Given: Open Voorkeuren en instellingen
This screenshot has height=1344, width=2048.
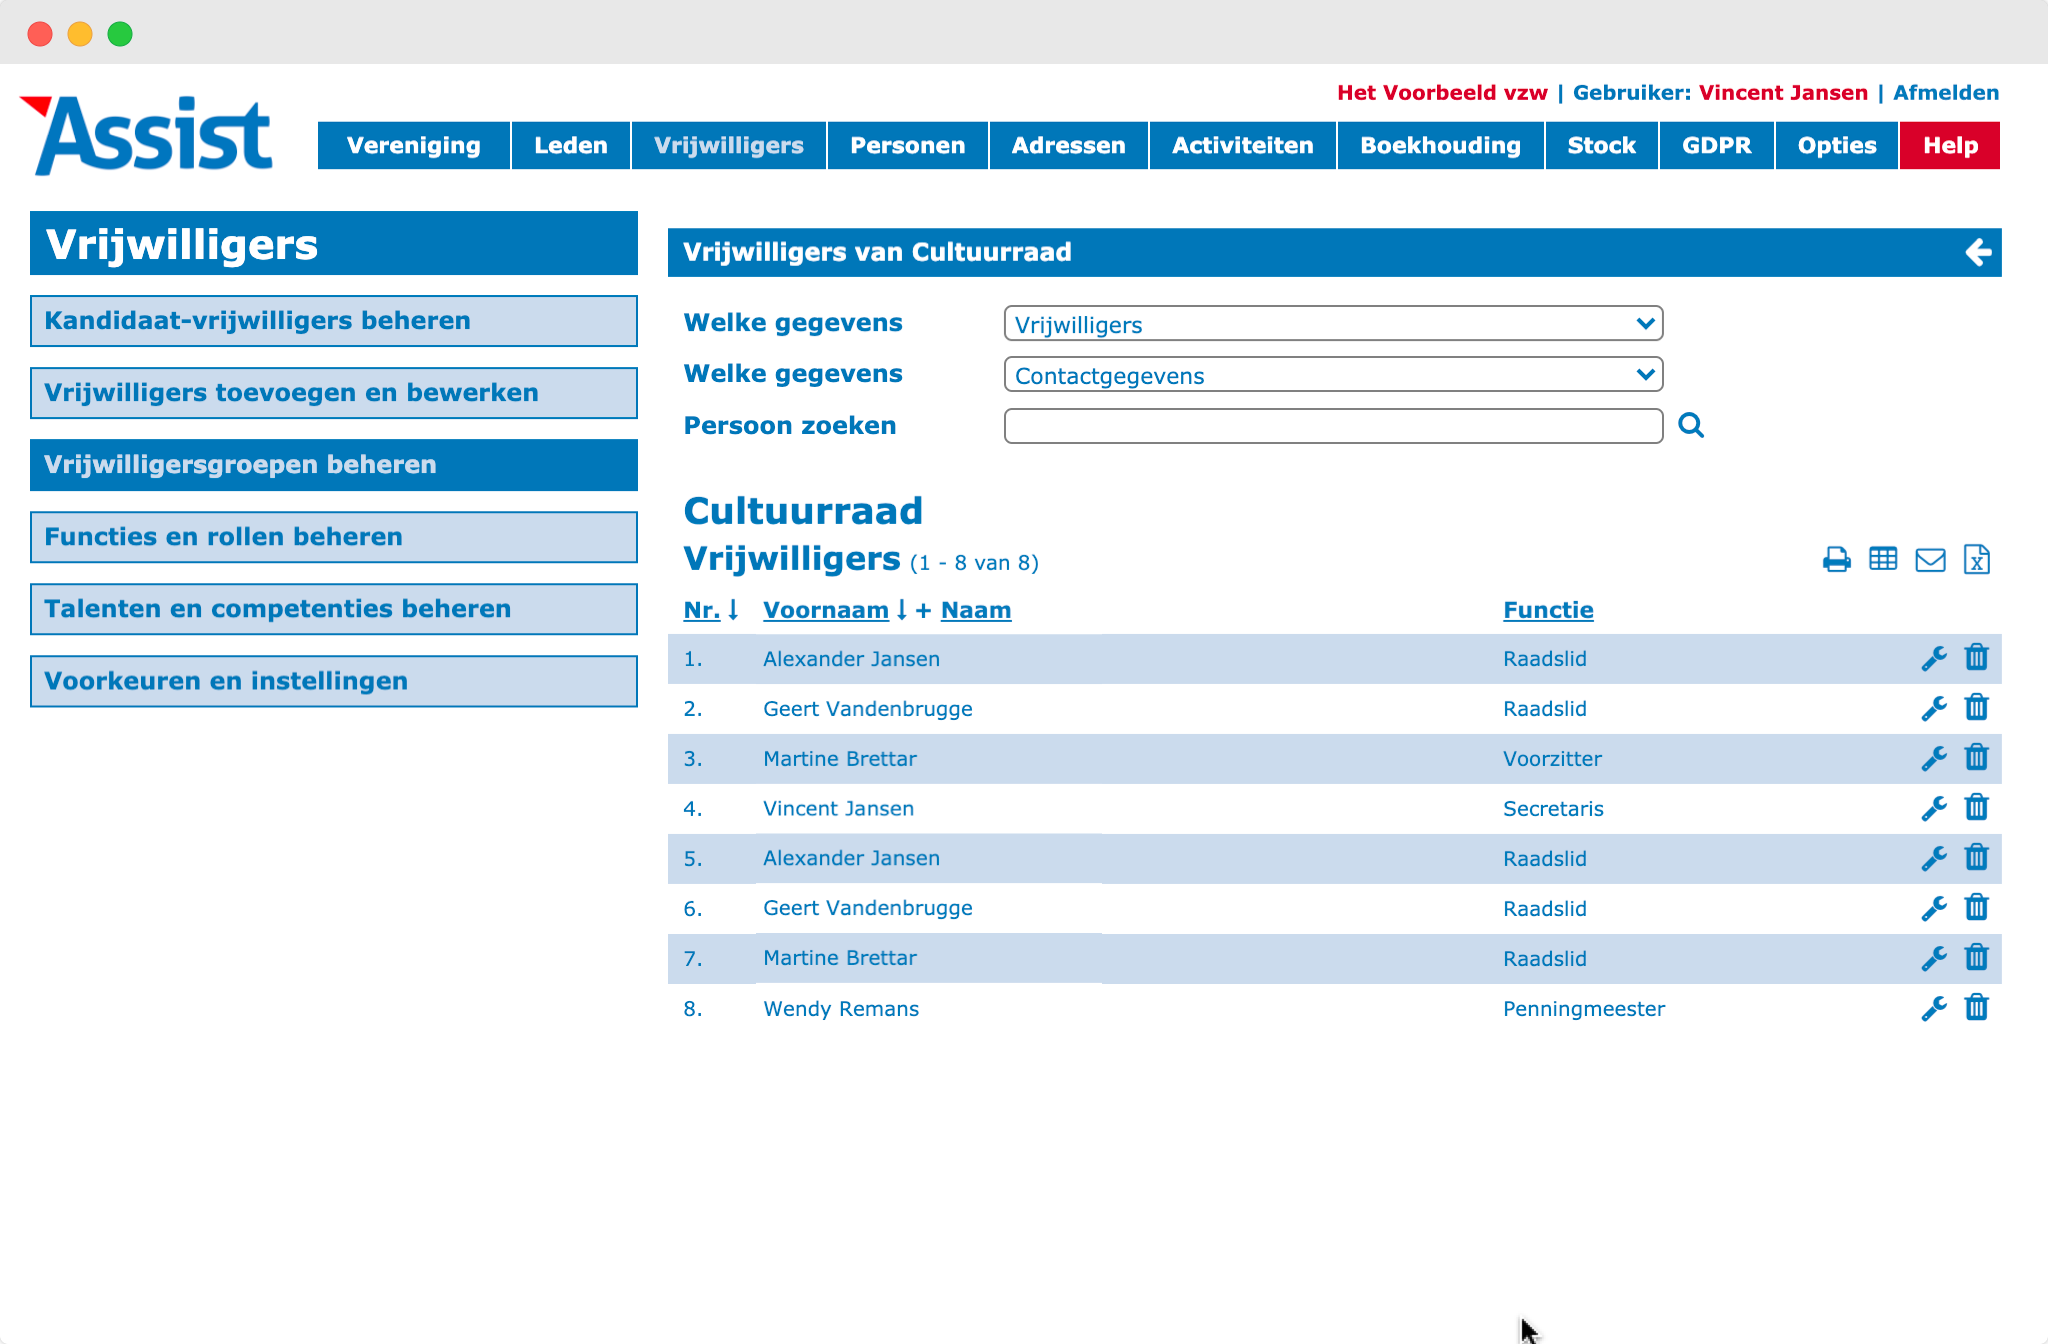Looking at the screenshot, I should point(334,681).
